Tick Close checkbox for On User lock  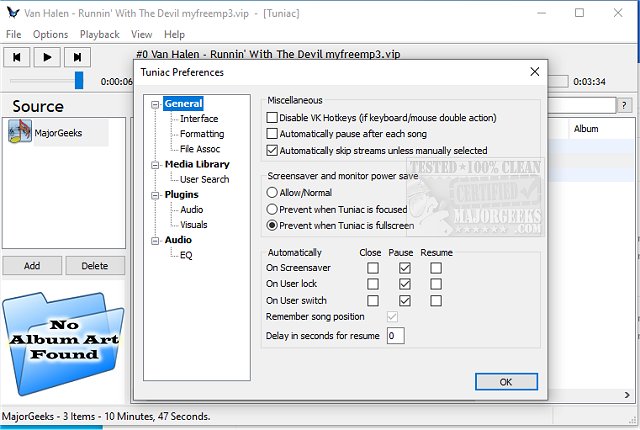[373, 284]
